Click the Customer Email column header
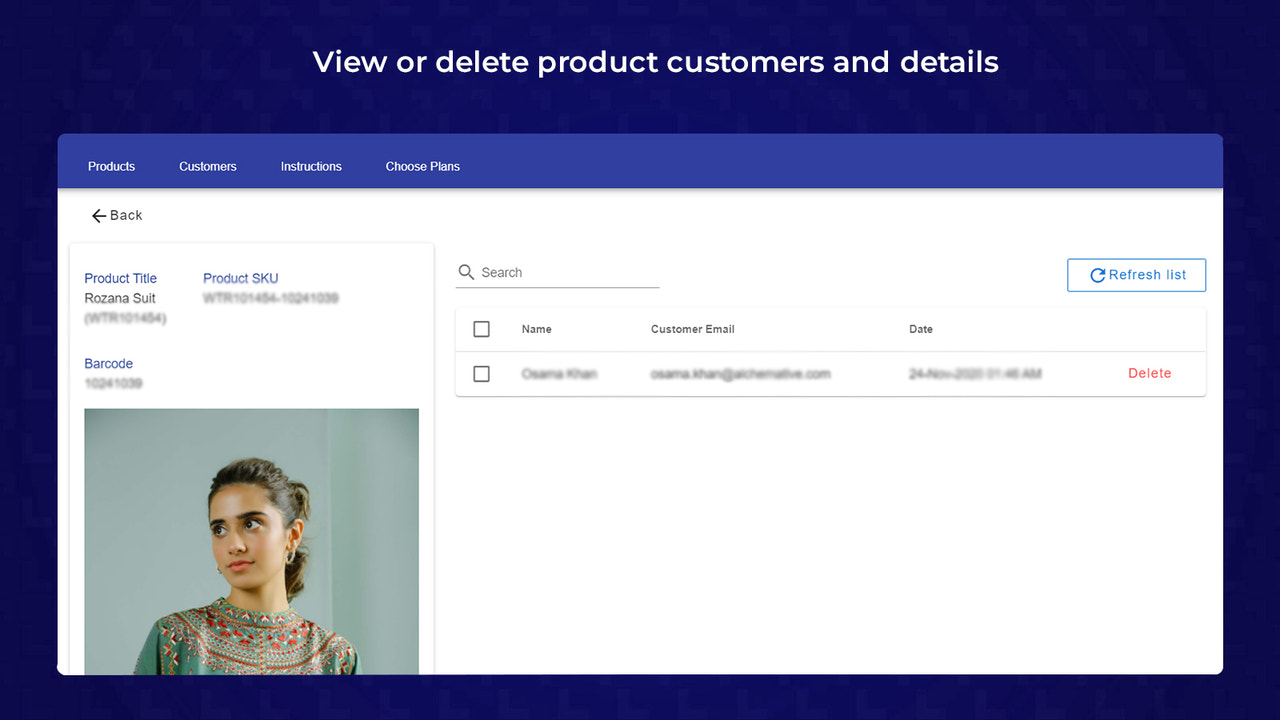Screen dimensions: 1280x720 coord(692,328)
